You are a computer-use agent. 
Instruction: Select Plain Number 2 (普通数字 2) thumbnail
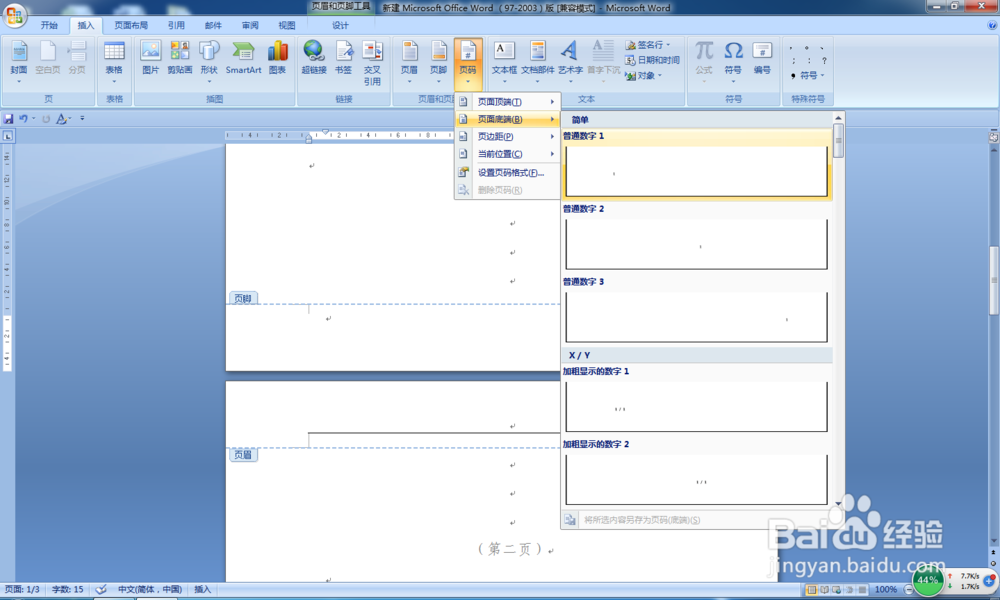coord(696,244)
